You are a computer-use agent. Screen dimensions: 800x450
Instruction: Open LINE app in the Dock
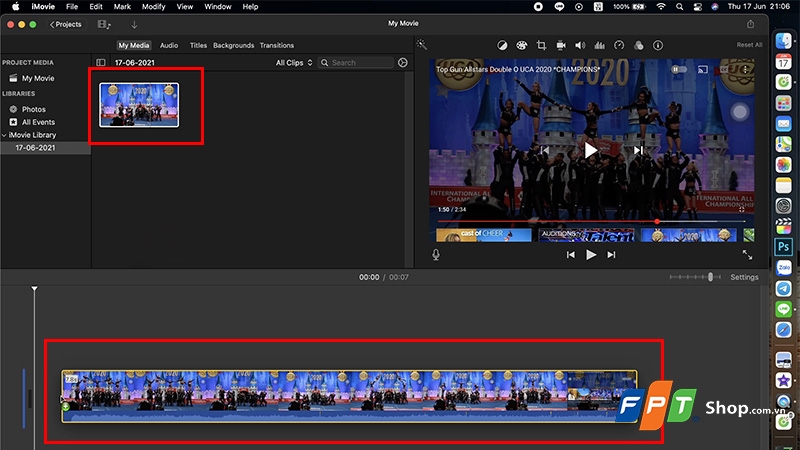783,309
